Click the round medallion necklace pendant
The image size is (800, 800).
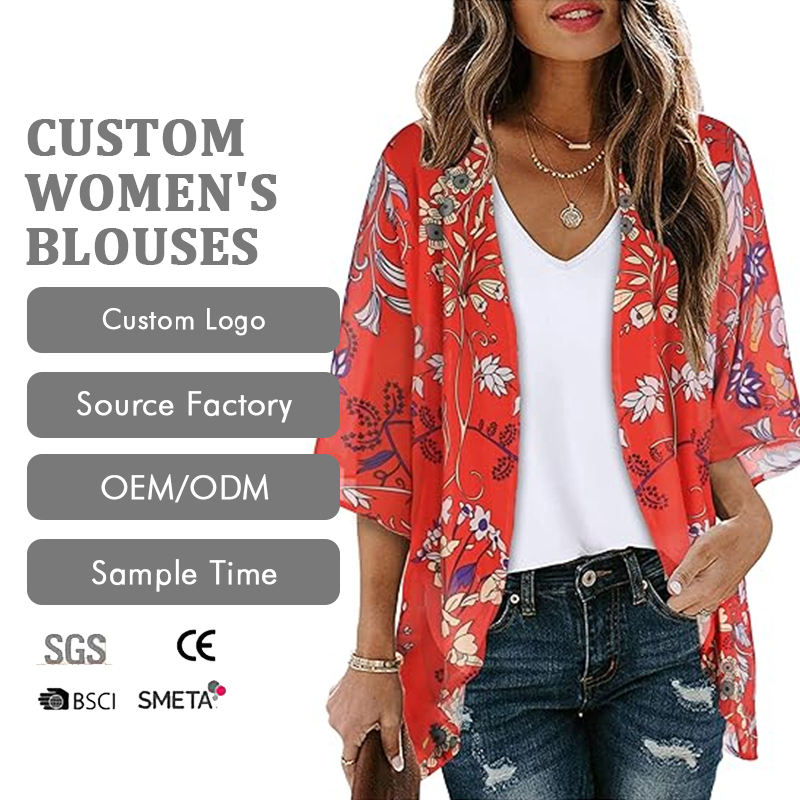tap(570, 216)
